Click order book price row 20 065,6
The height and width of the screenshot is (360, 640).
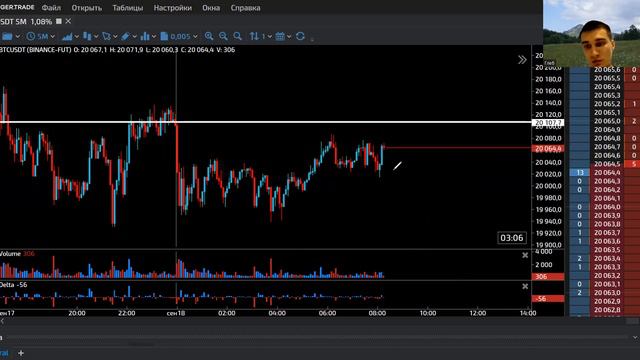607,70
